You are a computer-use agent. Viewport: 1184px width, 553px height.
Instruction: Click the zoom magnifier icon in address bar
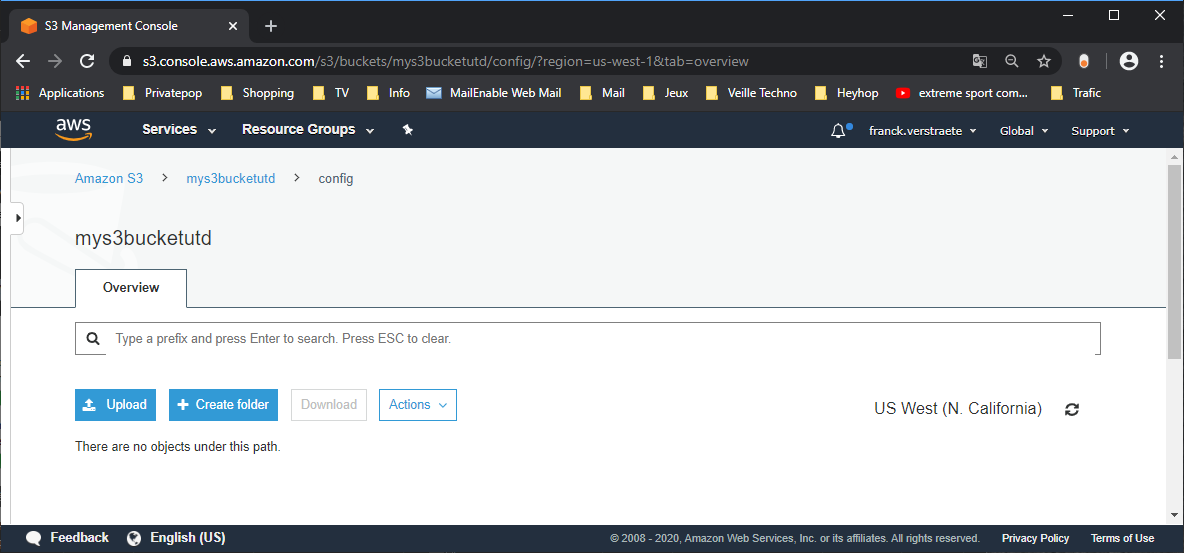click(1012, 61)
